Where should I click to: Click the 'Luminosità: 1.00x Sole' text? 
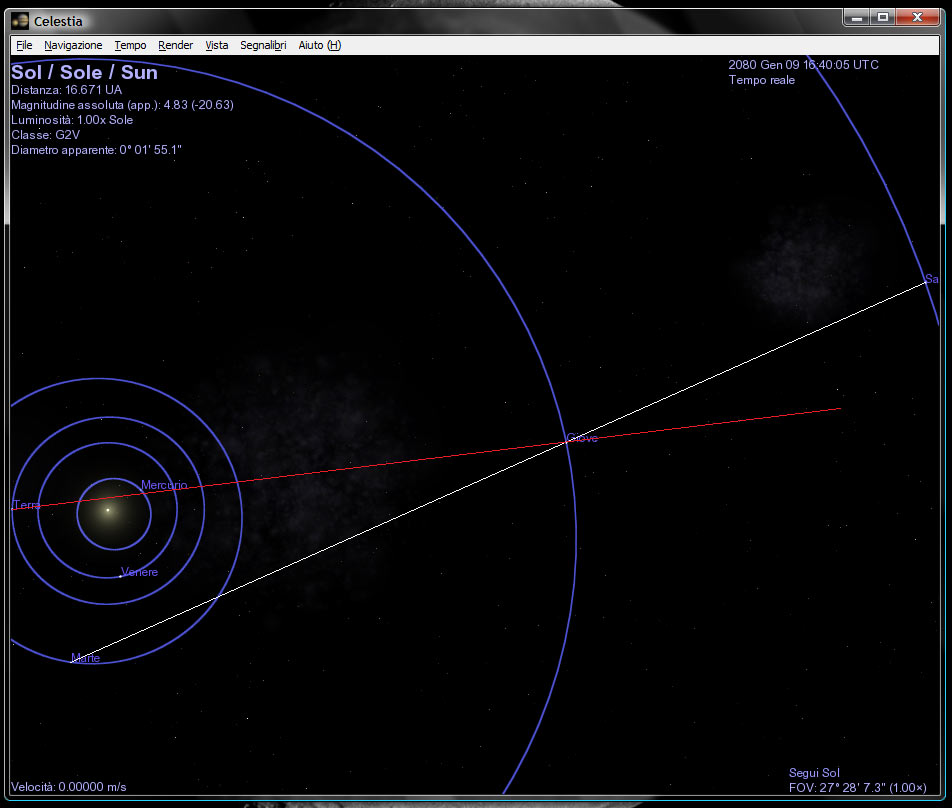[72, 120]
